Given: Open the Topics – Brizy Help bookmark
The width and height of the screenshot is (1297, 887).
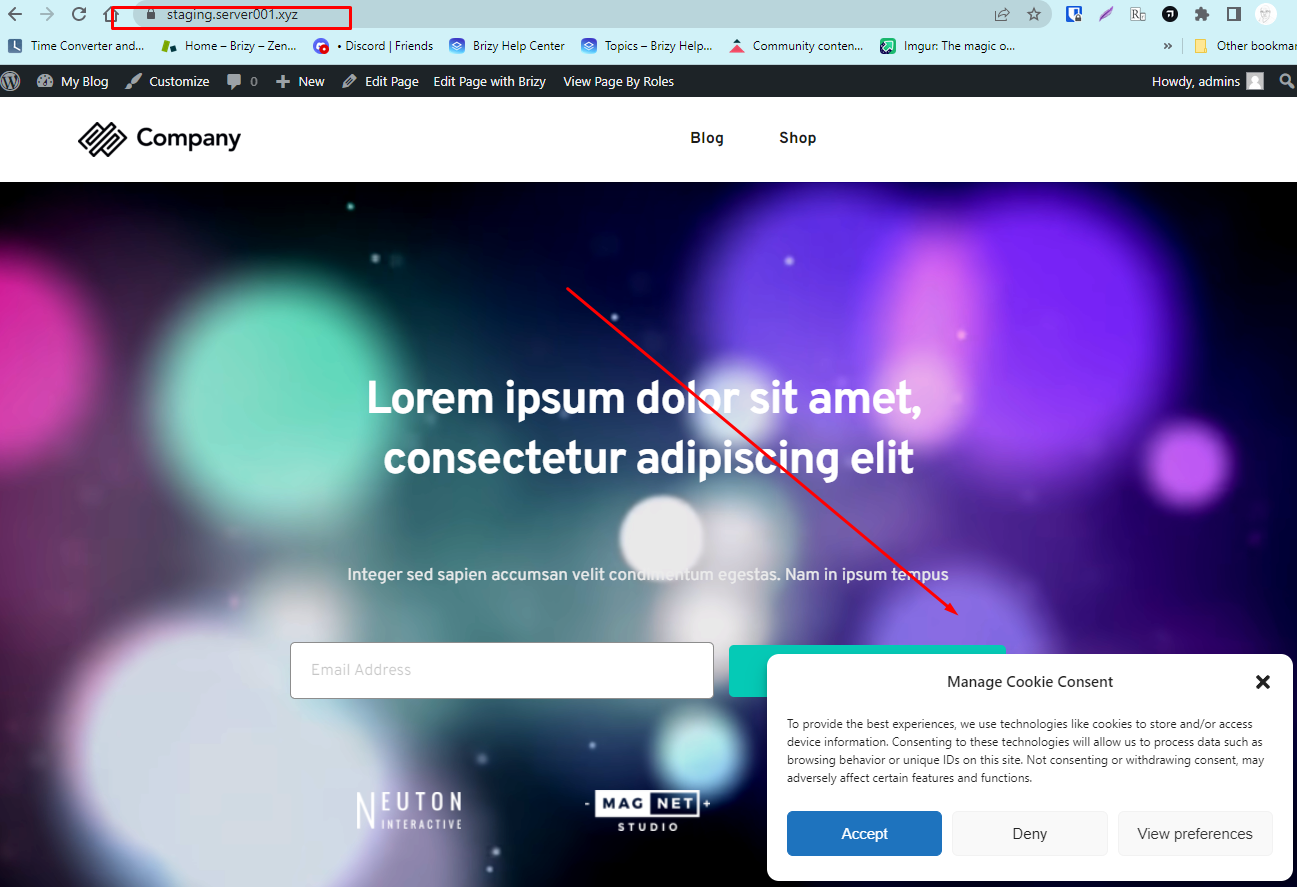Looking at the screenshot, I should [647, 45].
